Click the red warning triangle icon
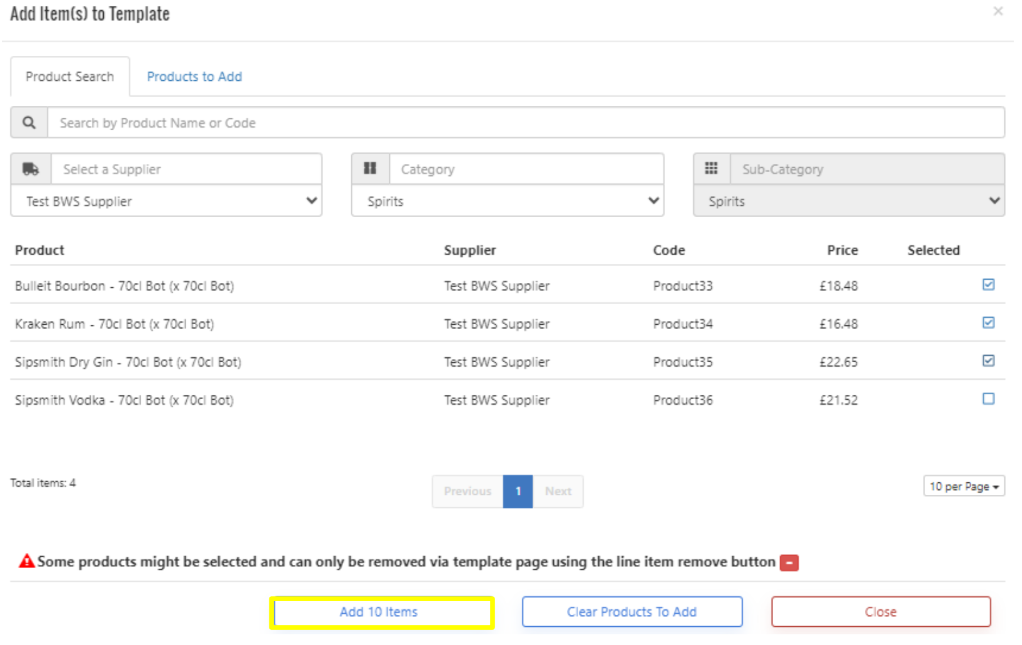 point(27,562)
